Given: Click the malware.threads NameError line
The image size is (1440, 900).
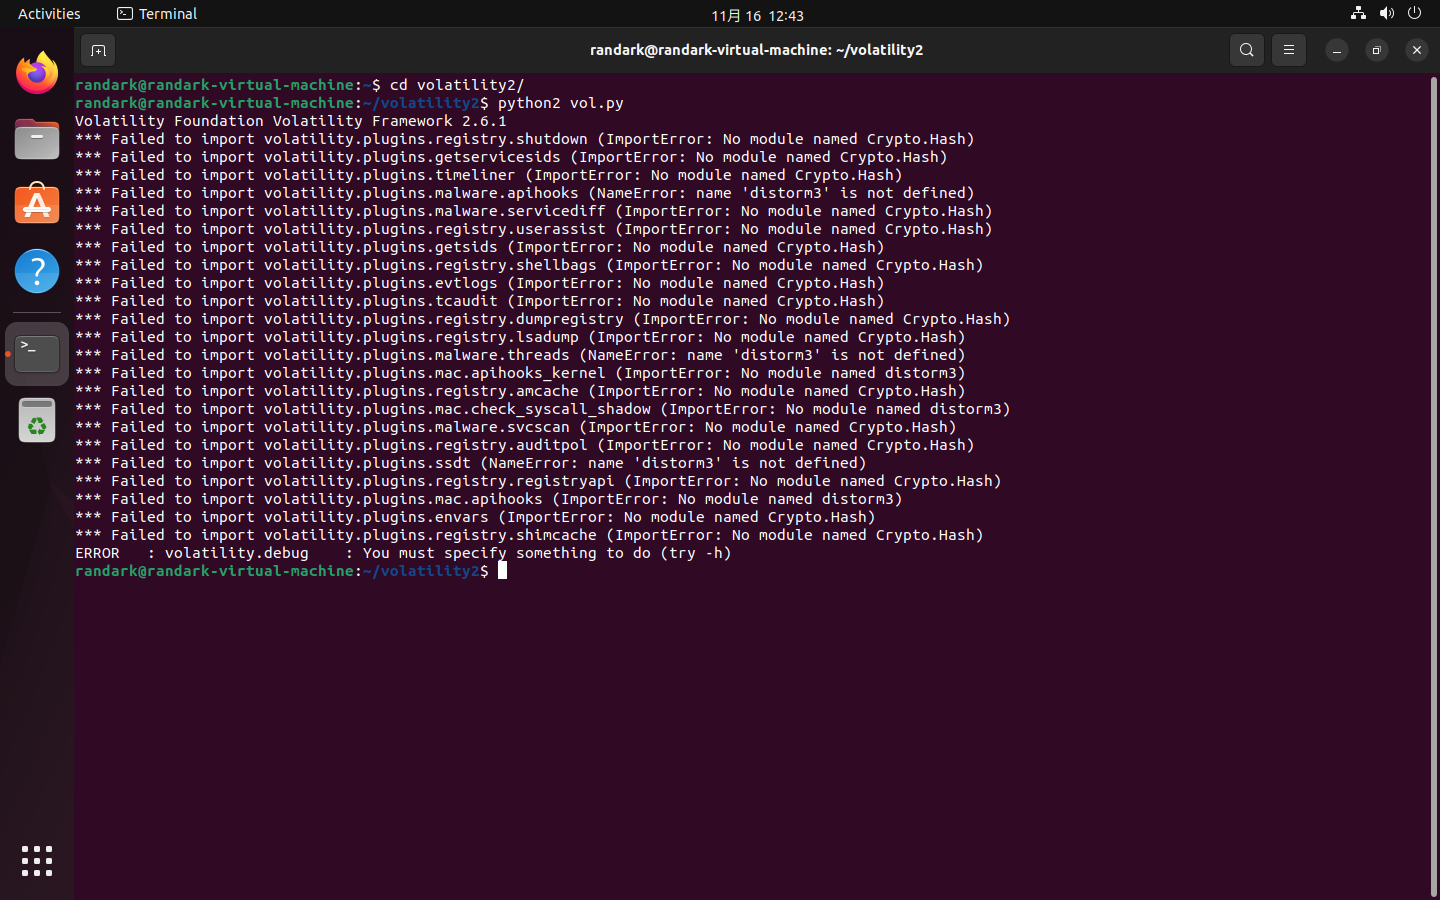Looking at the screenshot, I should point(520,355).
